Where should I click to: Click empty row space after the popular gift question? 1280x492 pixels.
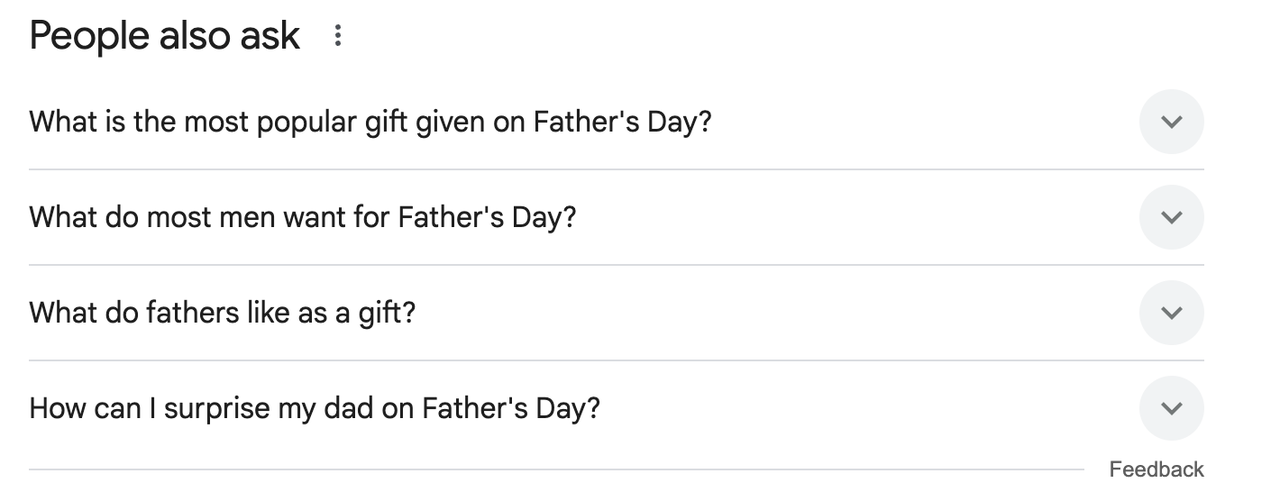[x=920, y=122]
